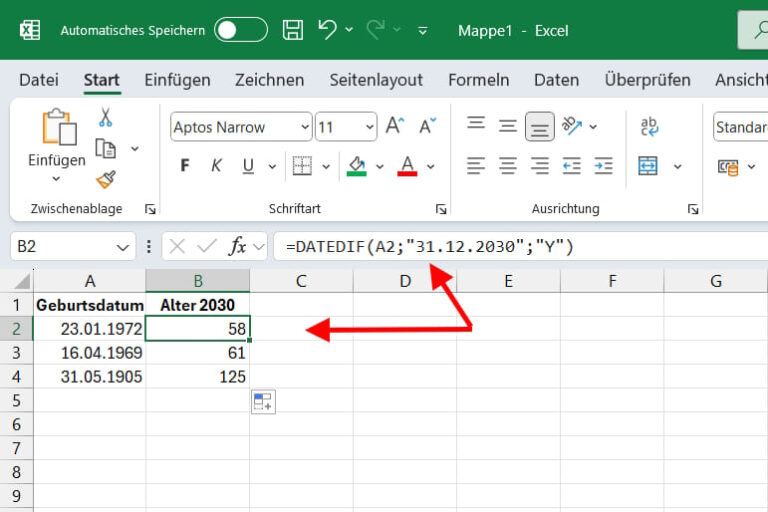768x512 pixels.
Task: Click the AutoFill options button below B4
Action: click(264, 402)
